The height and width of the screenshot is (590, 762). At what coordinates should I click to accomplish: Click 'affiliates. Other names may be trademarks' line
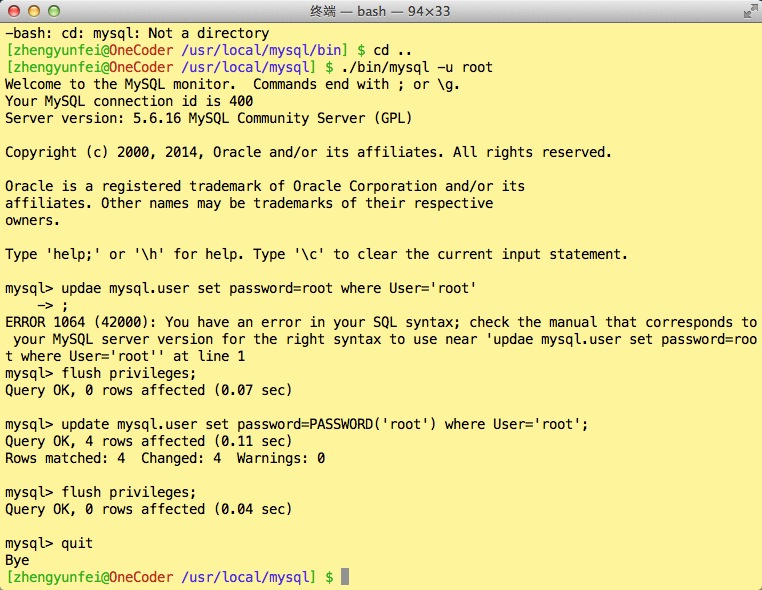click(249, 203)
